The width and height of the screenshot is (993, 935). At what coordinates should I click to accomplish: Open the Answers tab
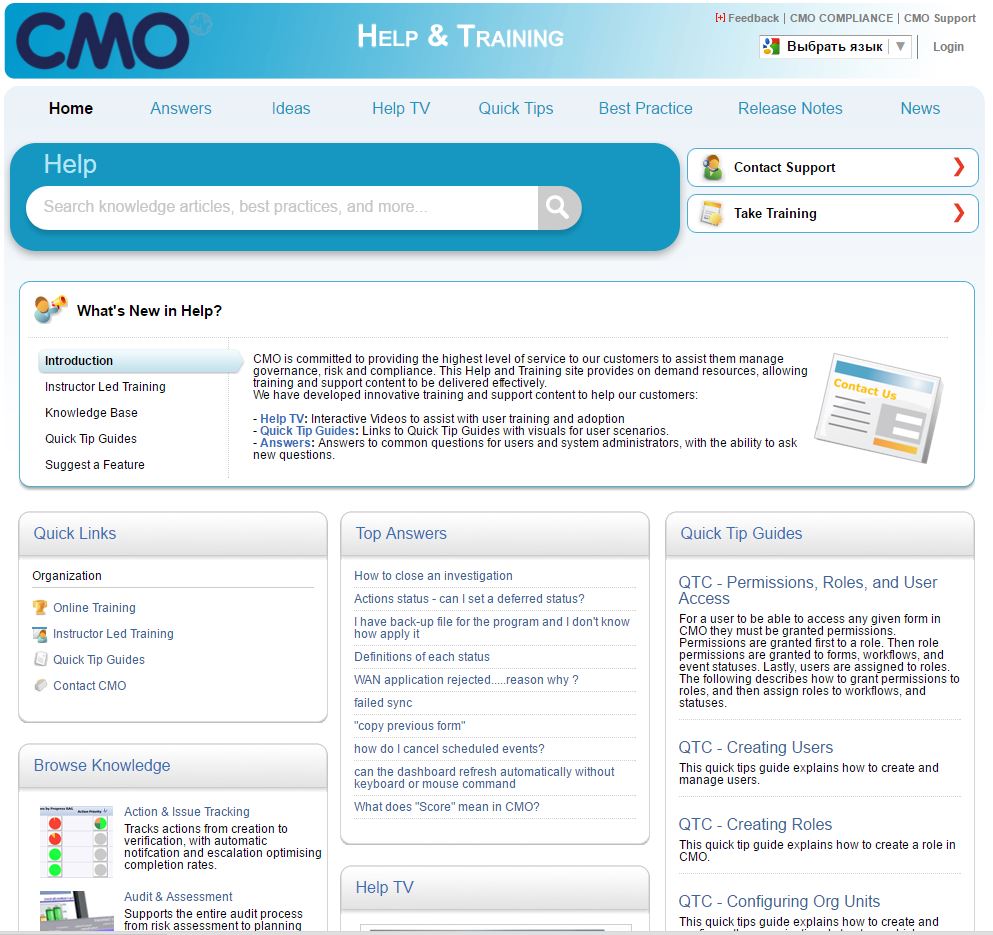tap(181, 108)
